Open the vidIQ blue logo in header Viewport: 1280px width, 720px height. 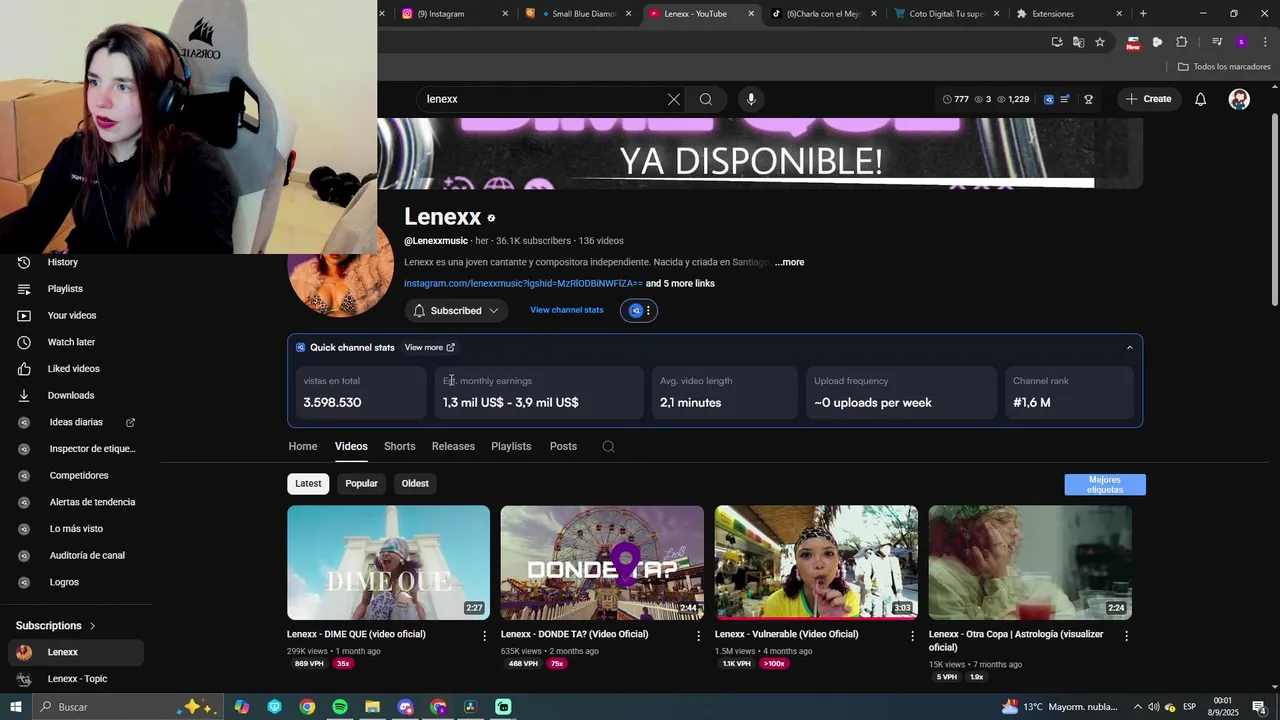tap(1048, 99)
